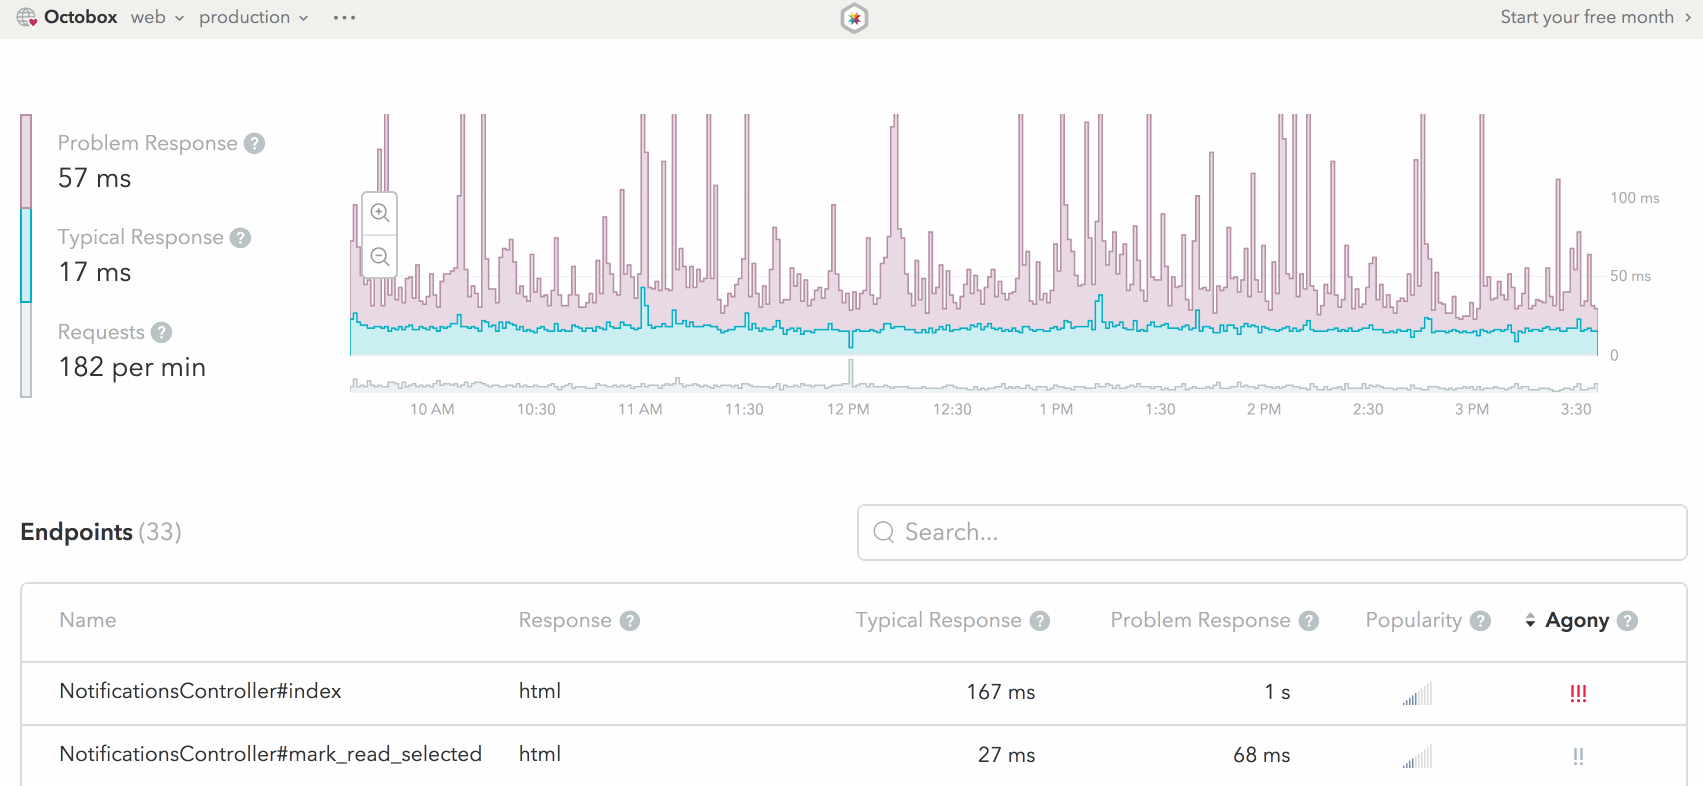Open the production environment dropdown

click(253, 17)
